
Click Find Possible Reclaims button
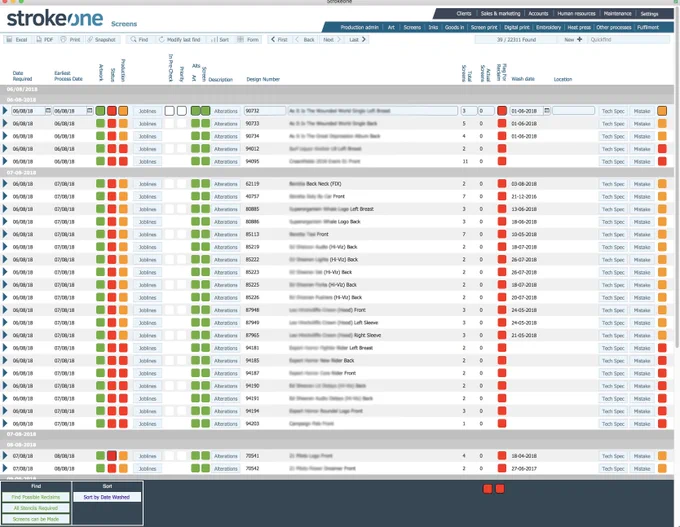(36, 497)
